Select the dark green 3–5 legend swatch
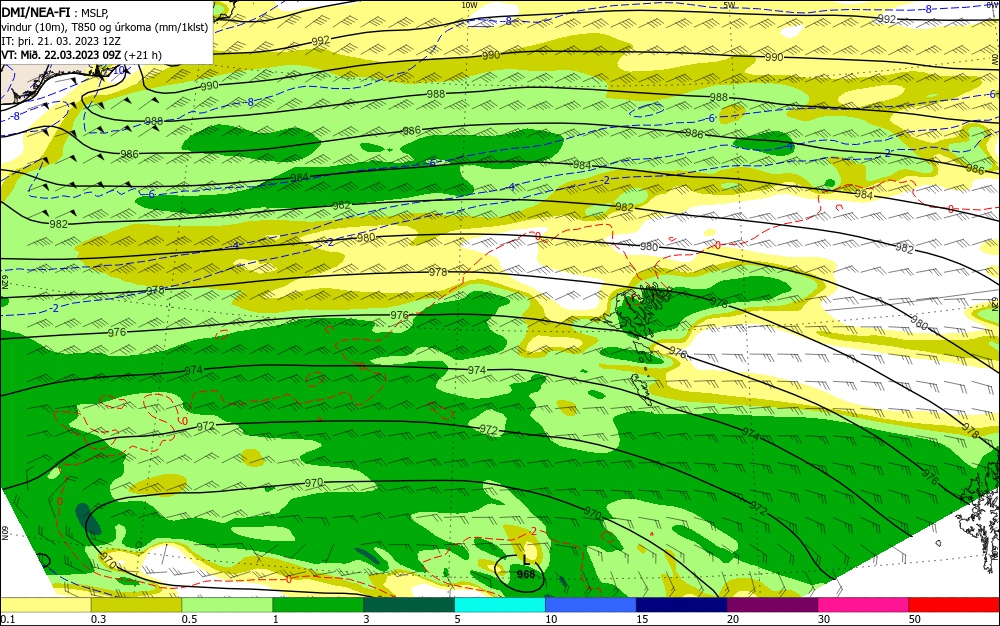The image size is (1000, 626). [x=409, y=605]
